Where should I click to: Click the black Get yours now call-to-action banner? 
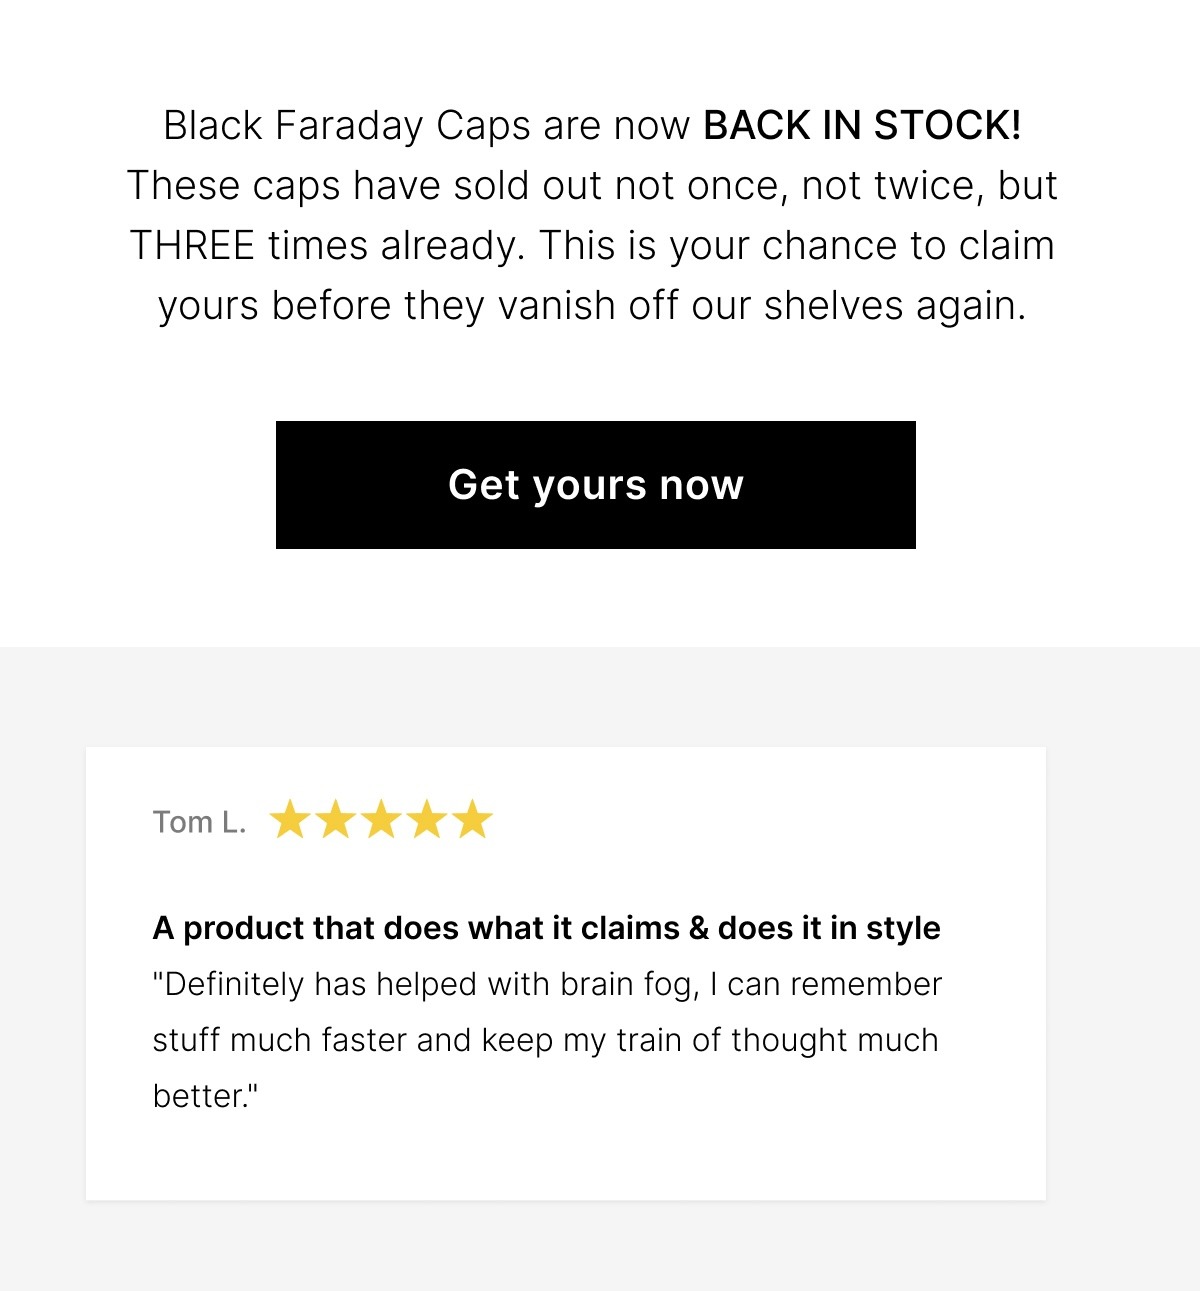[596, 485]
